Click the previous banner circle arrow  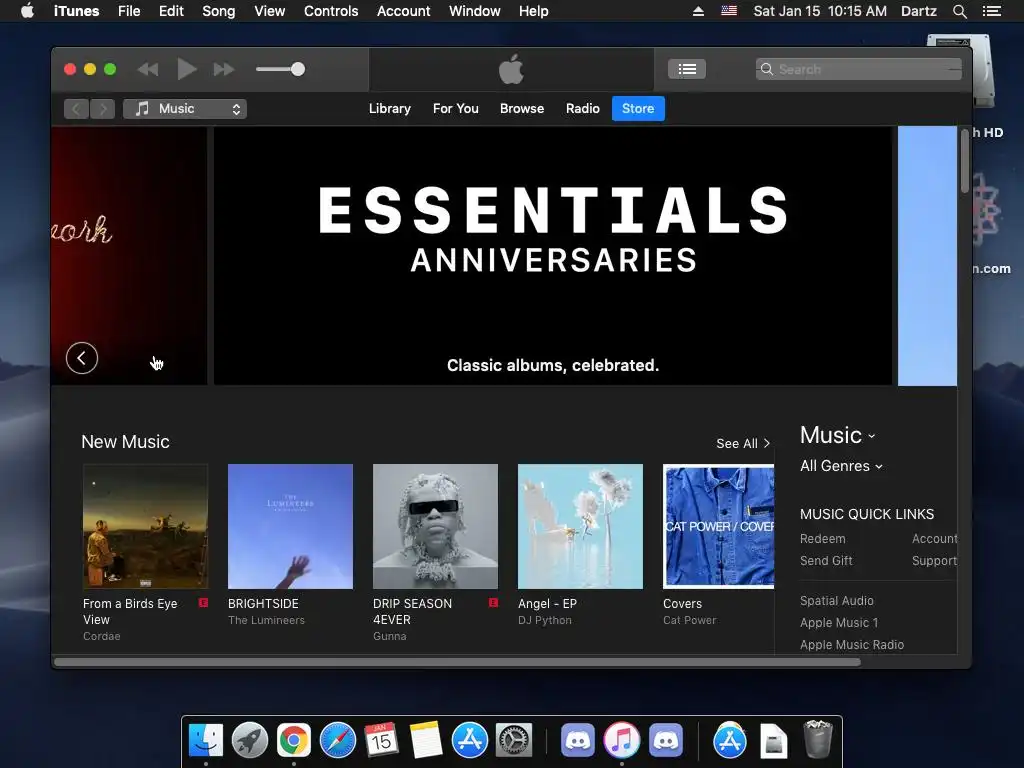[x=82, y=358]
